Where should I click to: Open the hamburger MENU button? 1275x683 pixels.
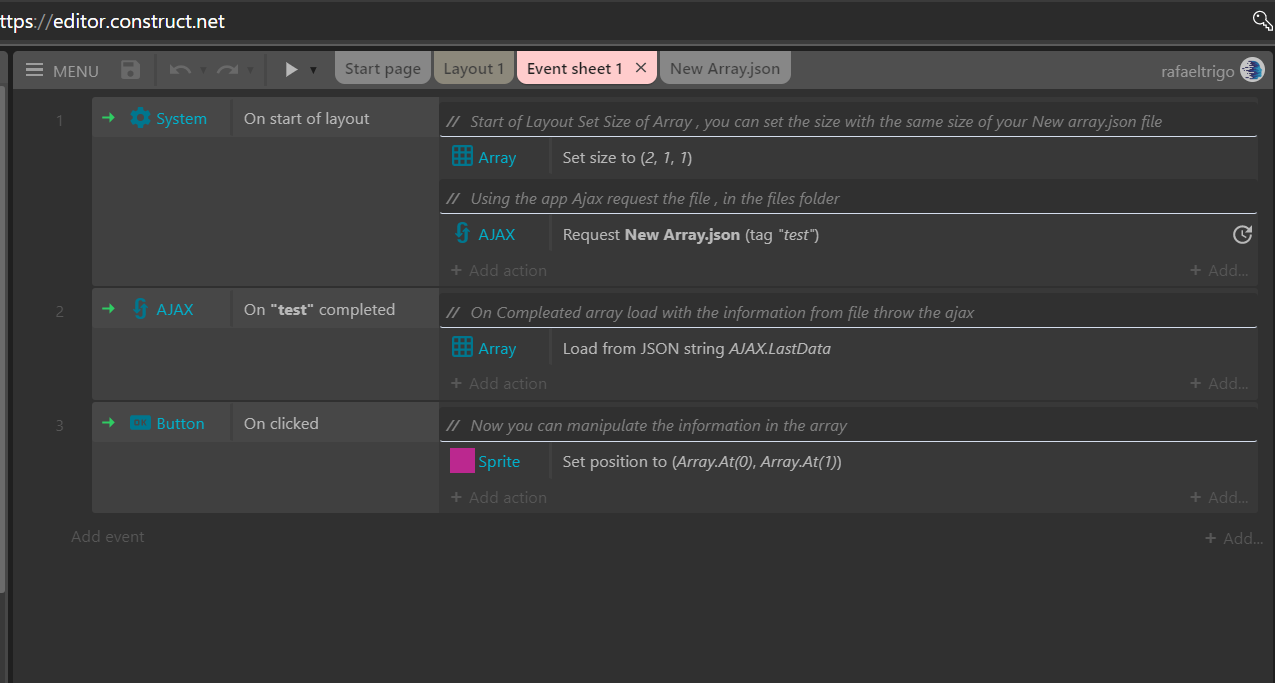coord(61,70)
